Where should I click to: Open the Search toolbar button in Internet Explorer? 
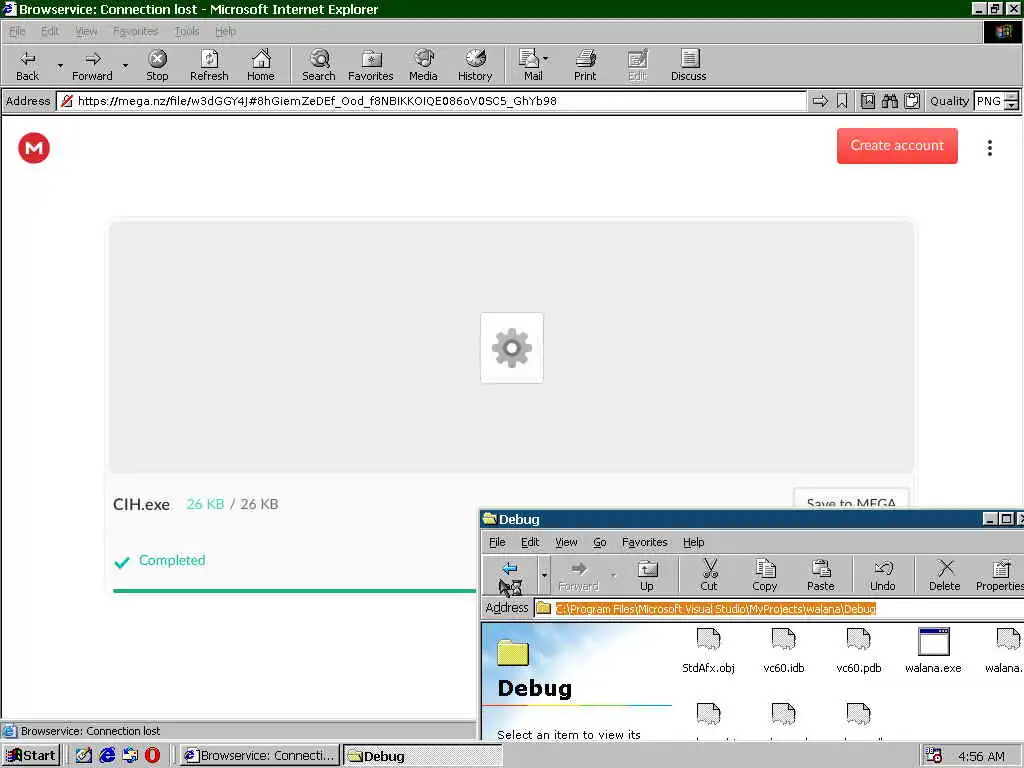click(319, 65)
